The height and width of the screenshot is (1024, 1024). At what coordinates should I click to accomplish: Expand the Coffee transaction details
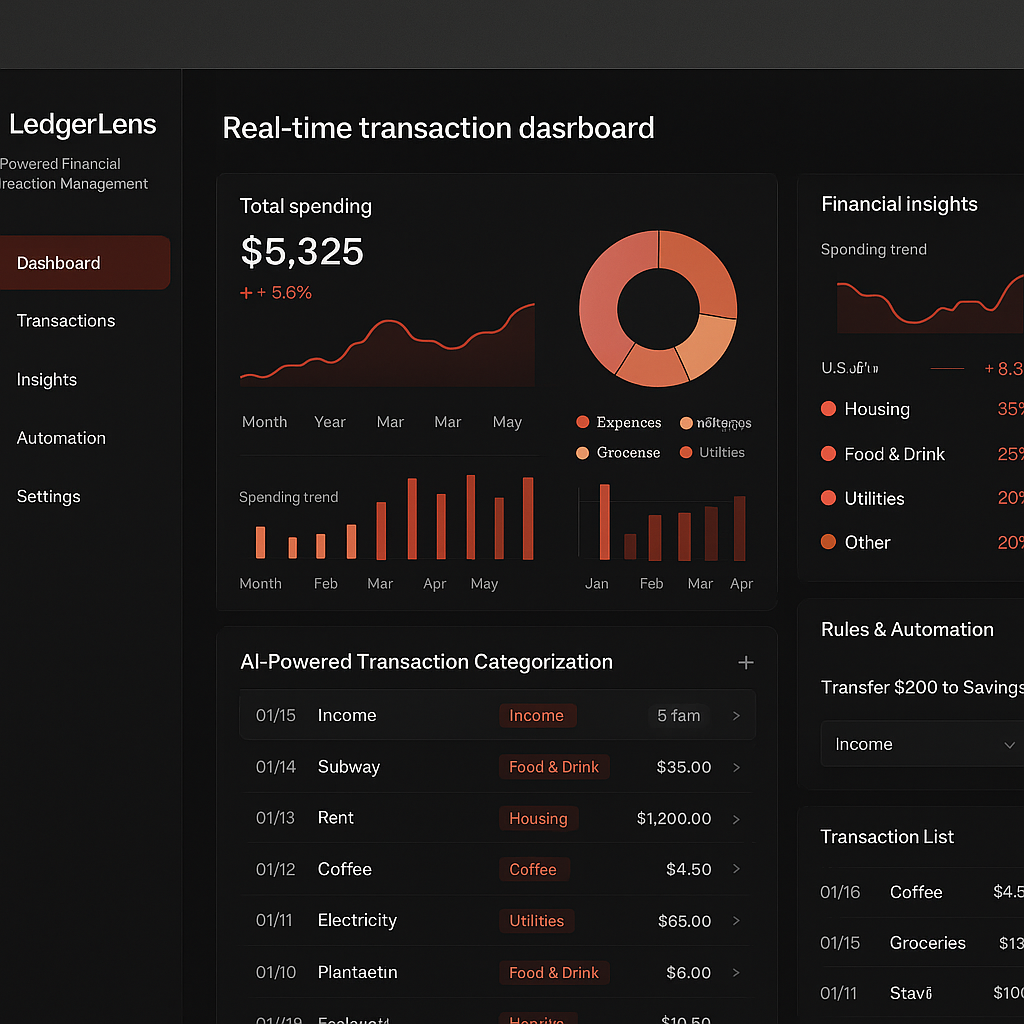coord(736,870)
